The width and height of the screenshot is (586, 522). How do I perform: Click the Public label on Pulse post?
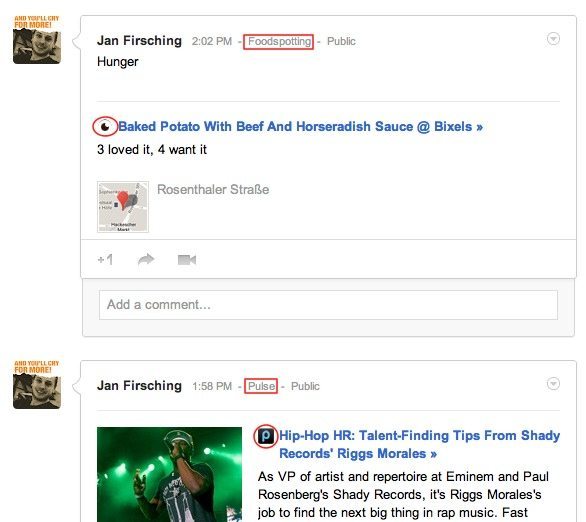pos(305,386)
